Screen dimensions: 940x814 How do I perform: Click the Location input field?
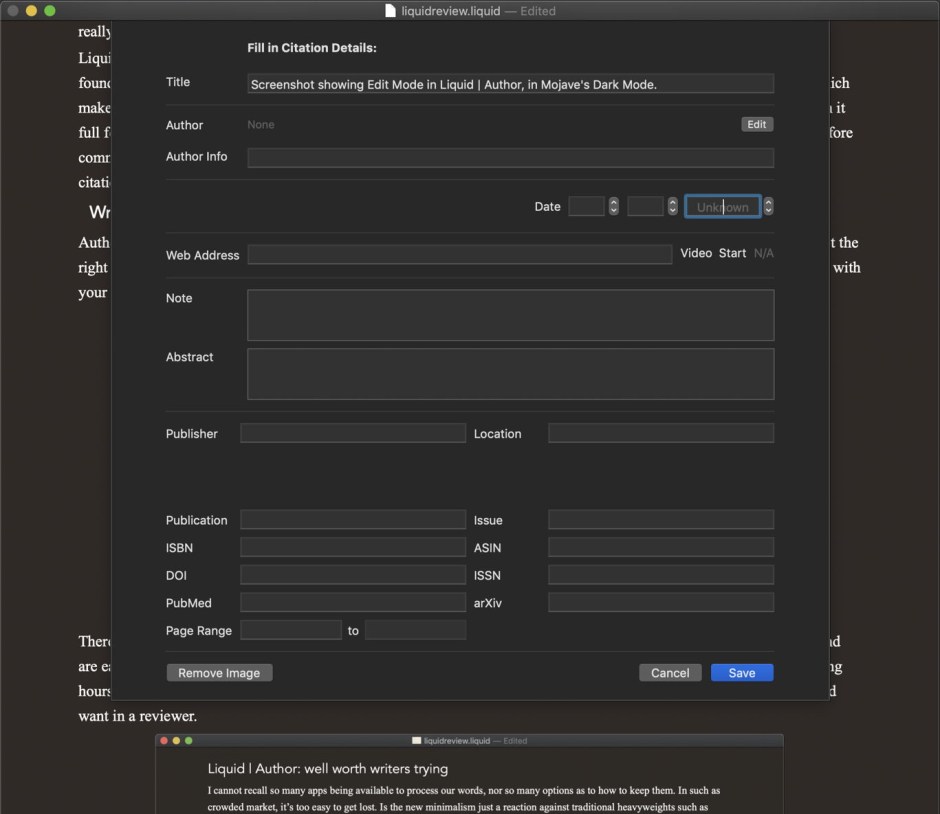[x=660, y=433]
